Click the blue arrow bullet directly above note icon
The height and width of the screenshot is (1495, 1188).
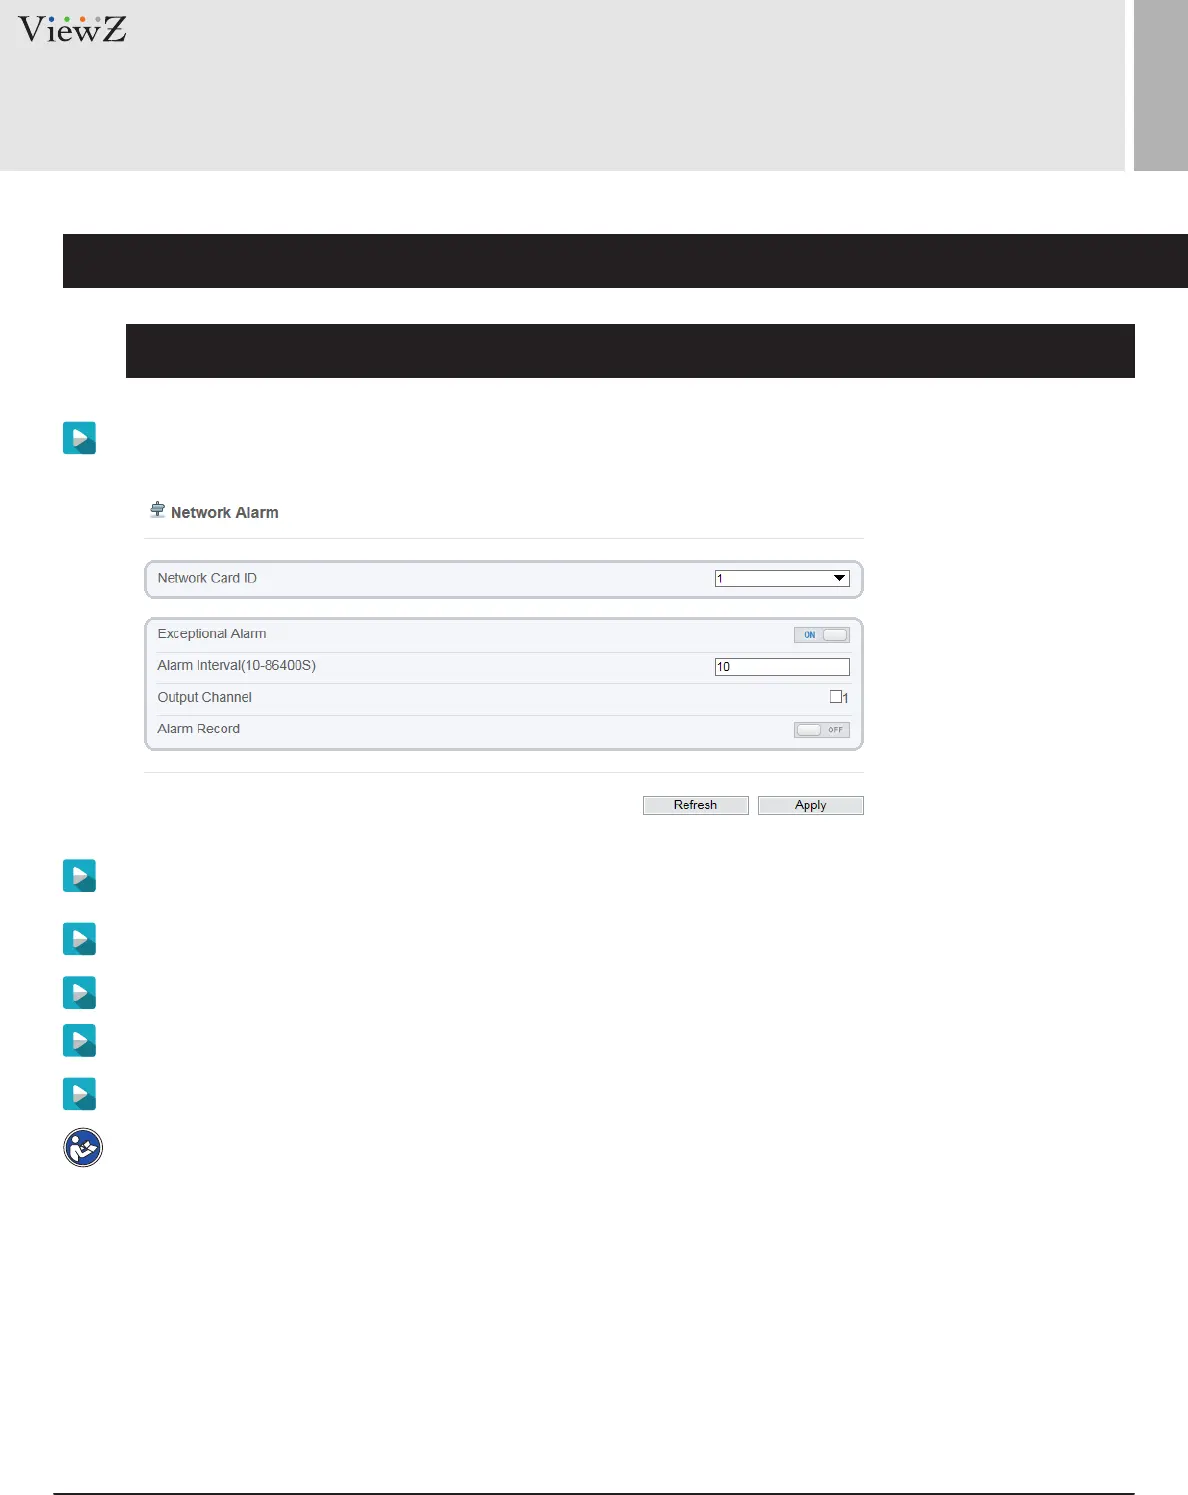79,1093
